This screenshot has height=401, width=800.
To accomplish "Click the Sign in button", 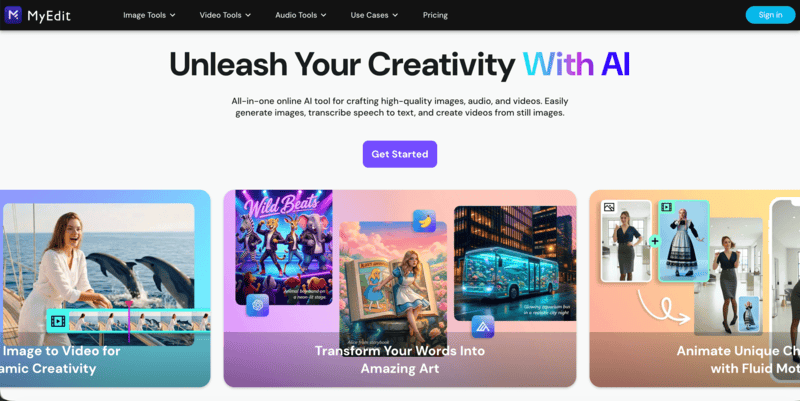I will (x=770, y=15).
